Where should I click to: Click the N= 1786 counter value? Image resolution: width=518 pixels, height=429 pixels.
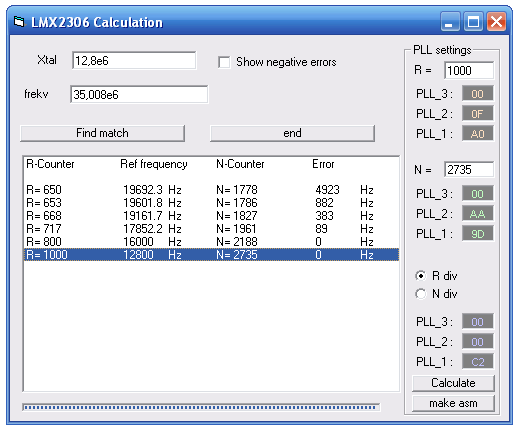(x=237, y=203)
